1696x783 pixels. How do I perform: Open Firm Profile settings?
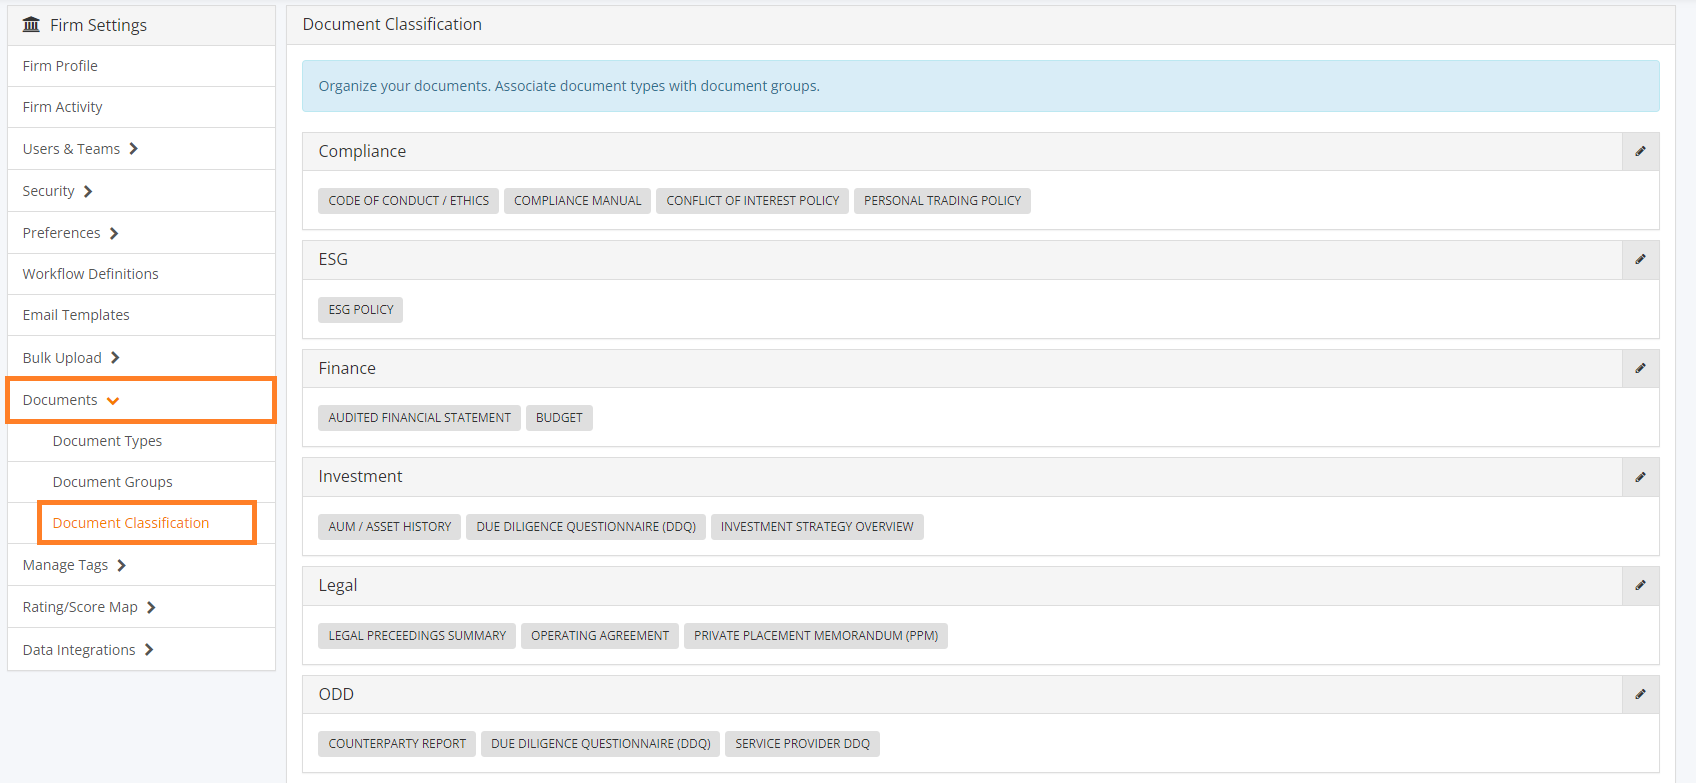141,66
